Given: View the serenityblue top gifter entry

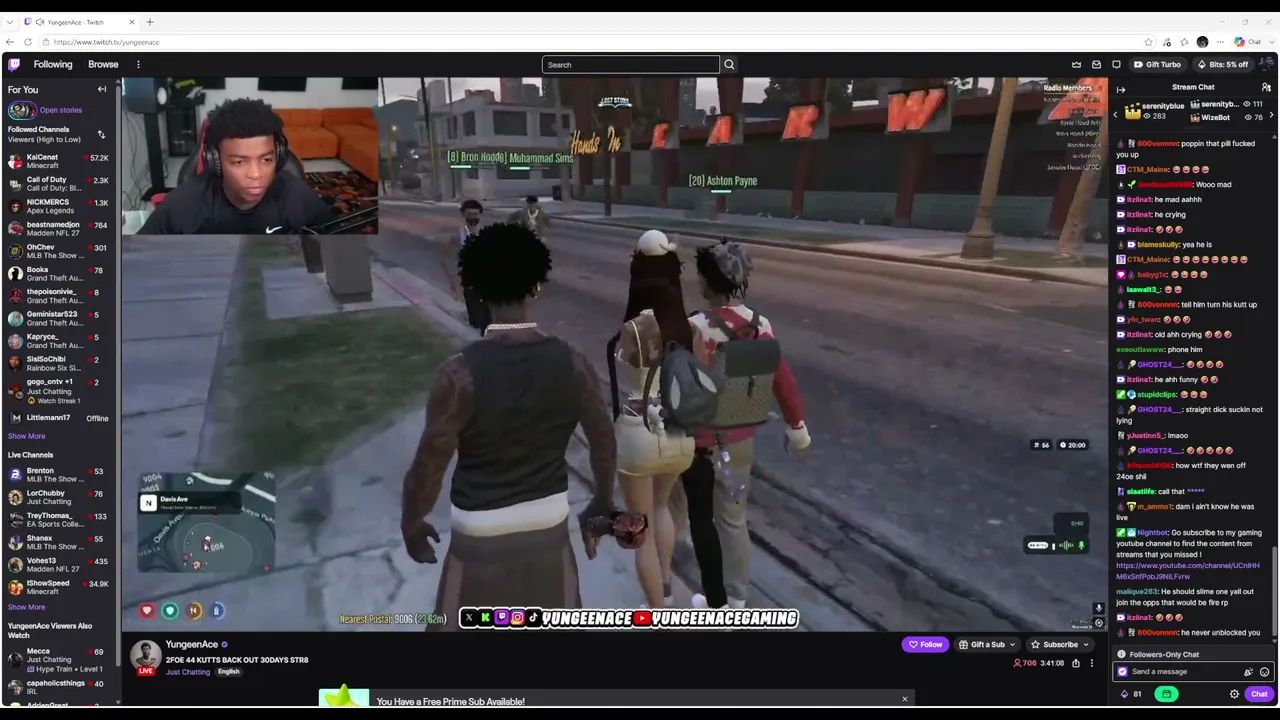Looking at the screenshot, I should point(1152,110).
